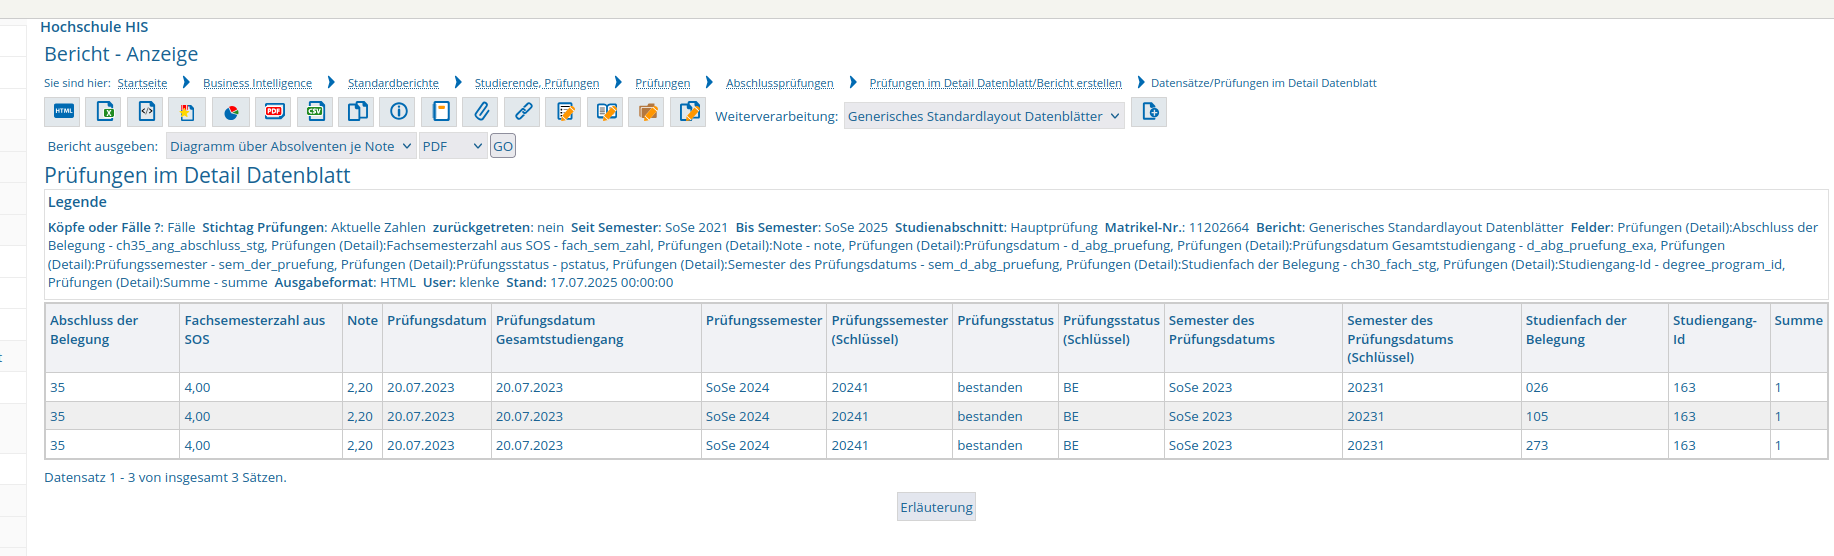The image size is (1834, 556).
Task: Click the paperclip attachment icon
Action: click(x=481, y=112)
